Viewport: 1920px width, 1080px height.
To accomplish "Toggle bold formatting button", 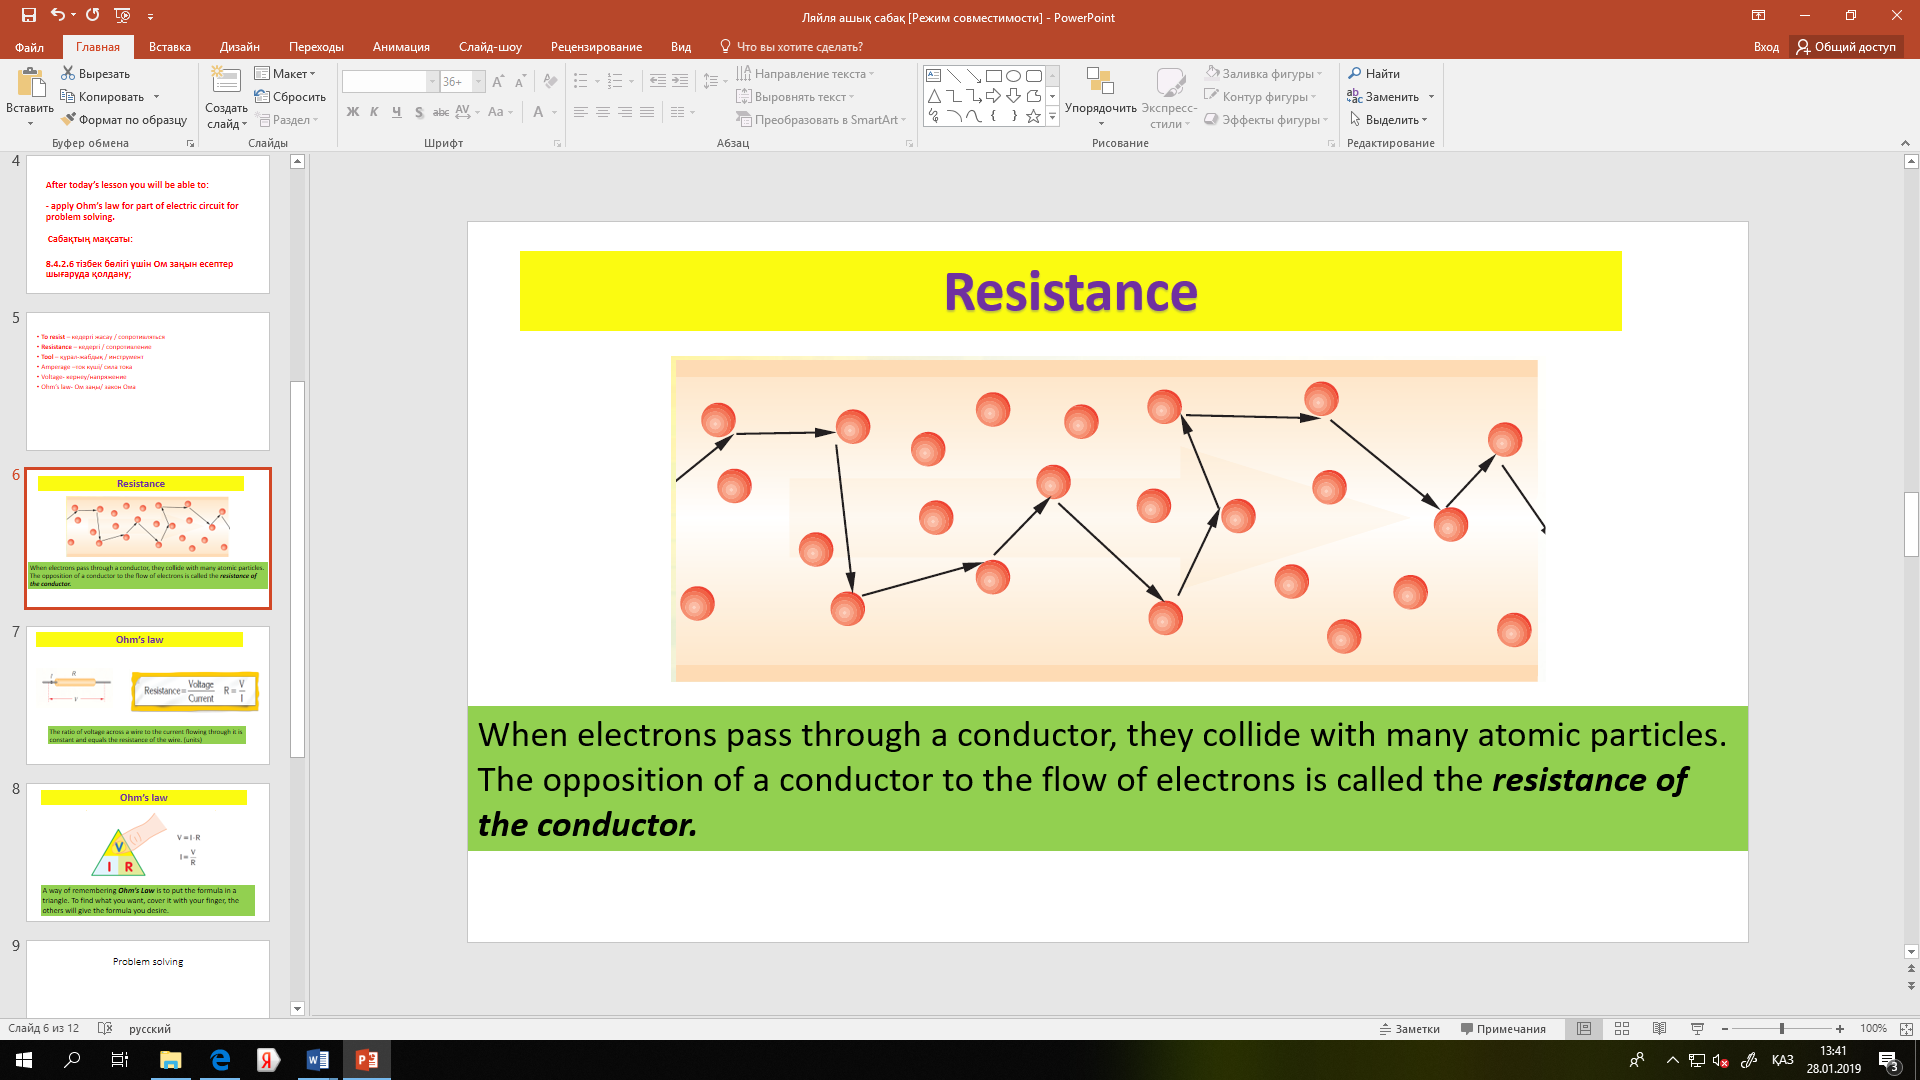I will click(x=352, y=112).
